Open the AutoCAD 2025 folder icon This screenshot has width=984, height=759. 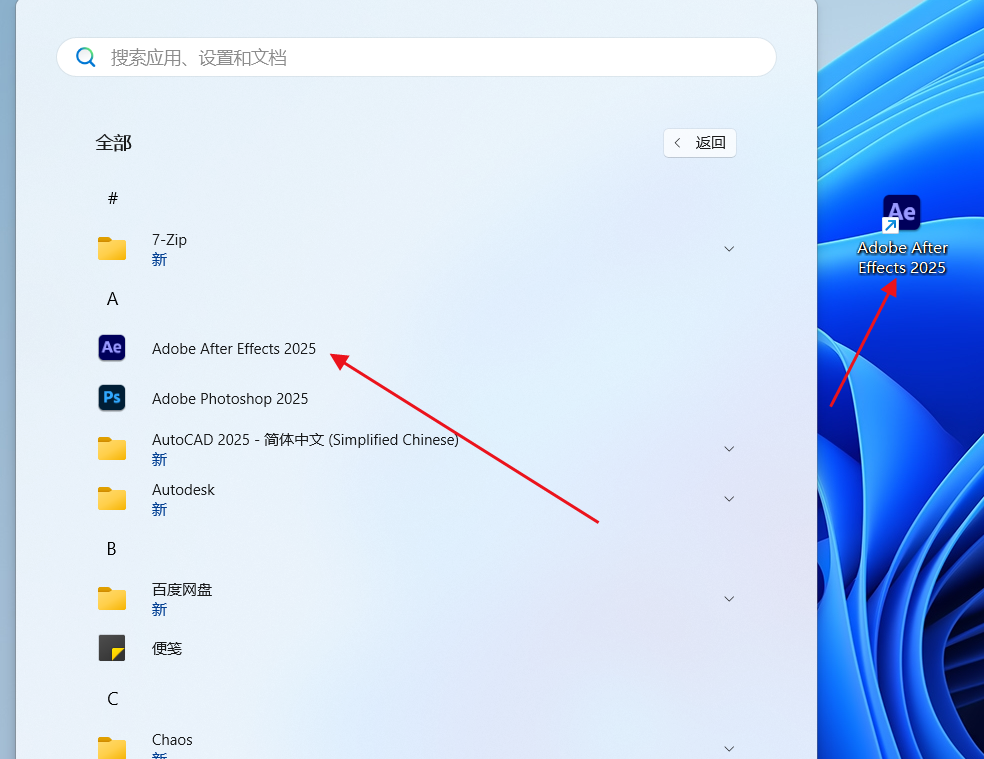(x=112, y=449)
